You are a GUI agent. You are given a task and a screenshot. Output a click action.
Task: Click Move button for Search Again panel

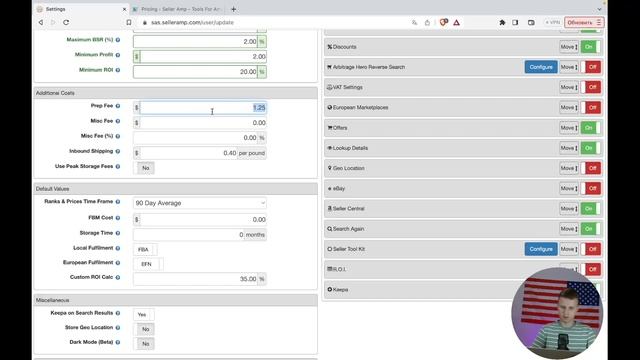click(x=569, y=229)
